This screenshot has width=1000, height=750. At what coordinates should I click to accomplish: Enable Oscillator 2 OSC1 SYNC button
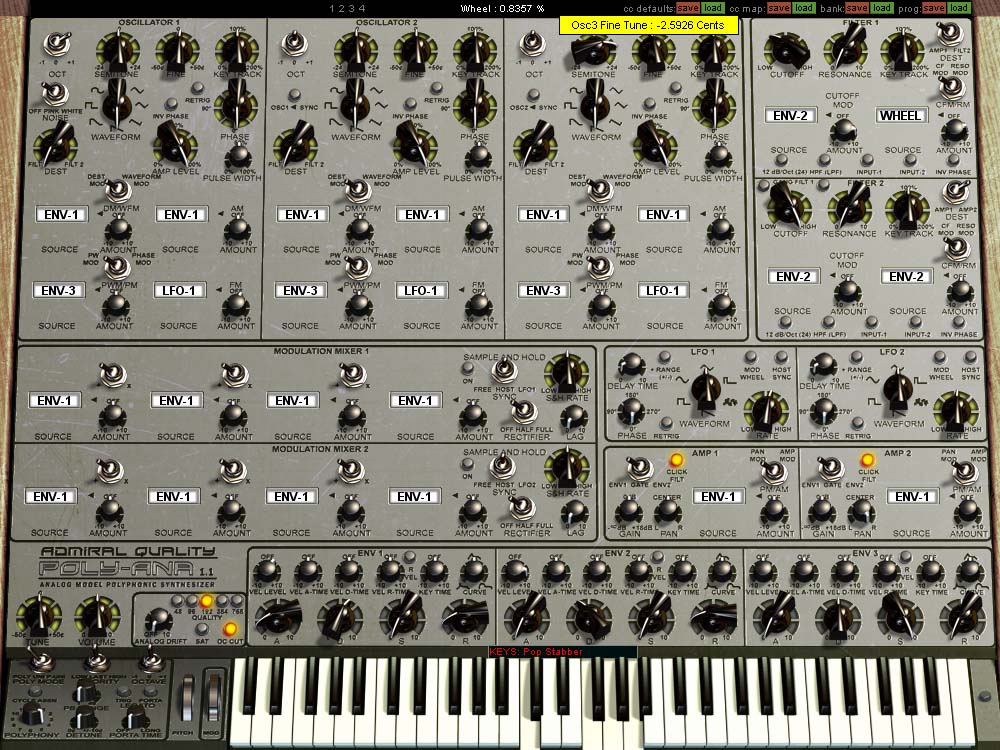click(294, 95)
